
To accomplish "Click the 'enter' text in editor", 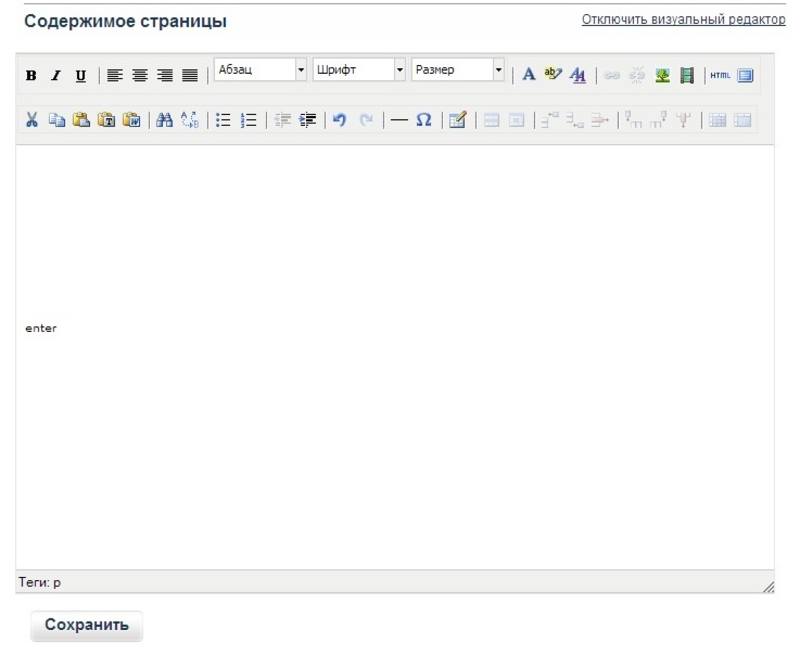I will pos(41,328).
